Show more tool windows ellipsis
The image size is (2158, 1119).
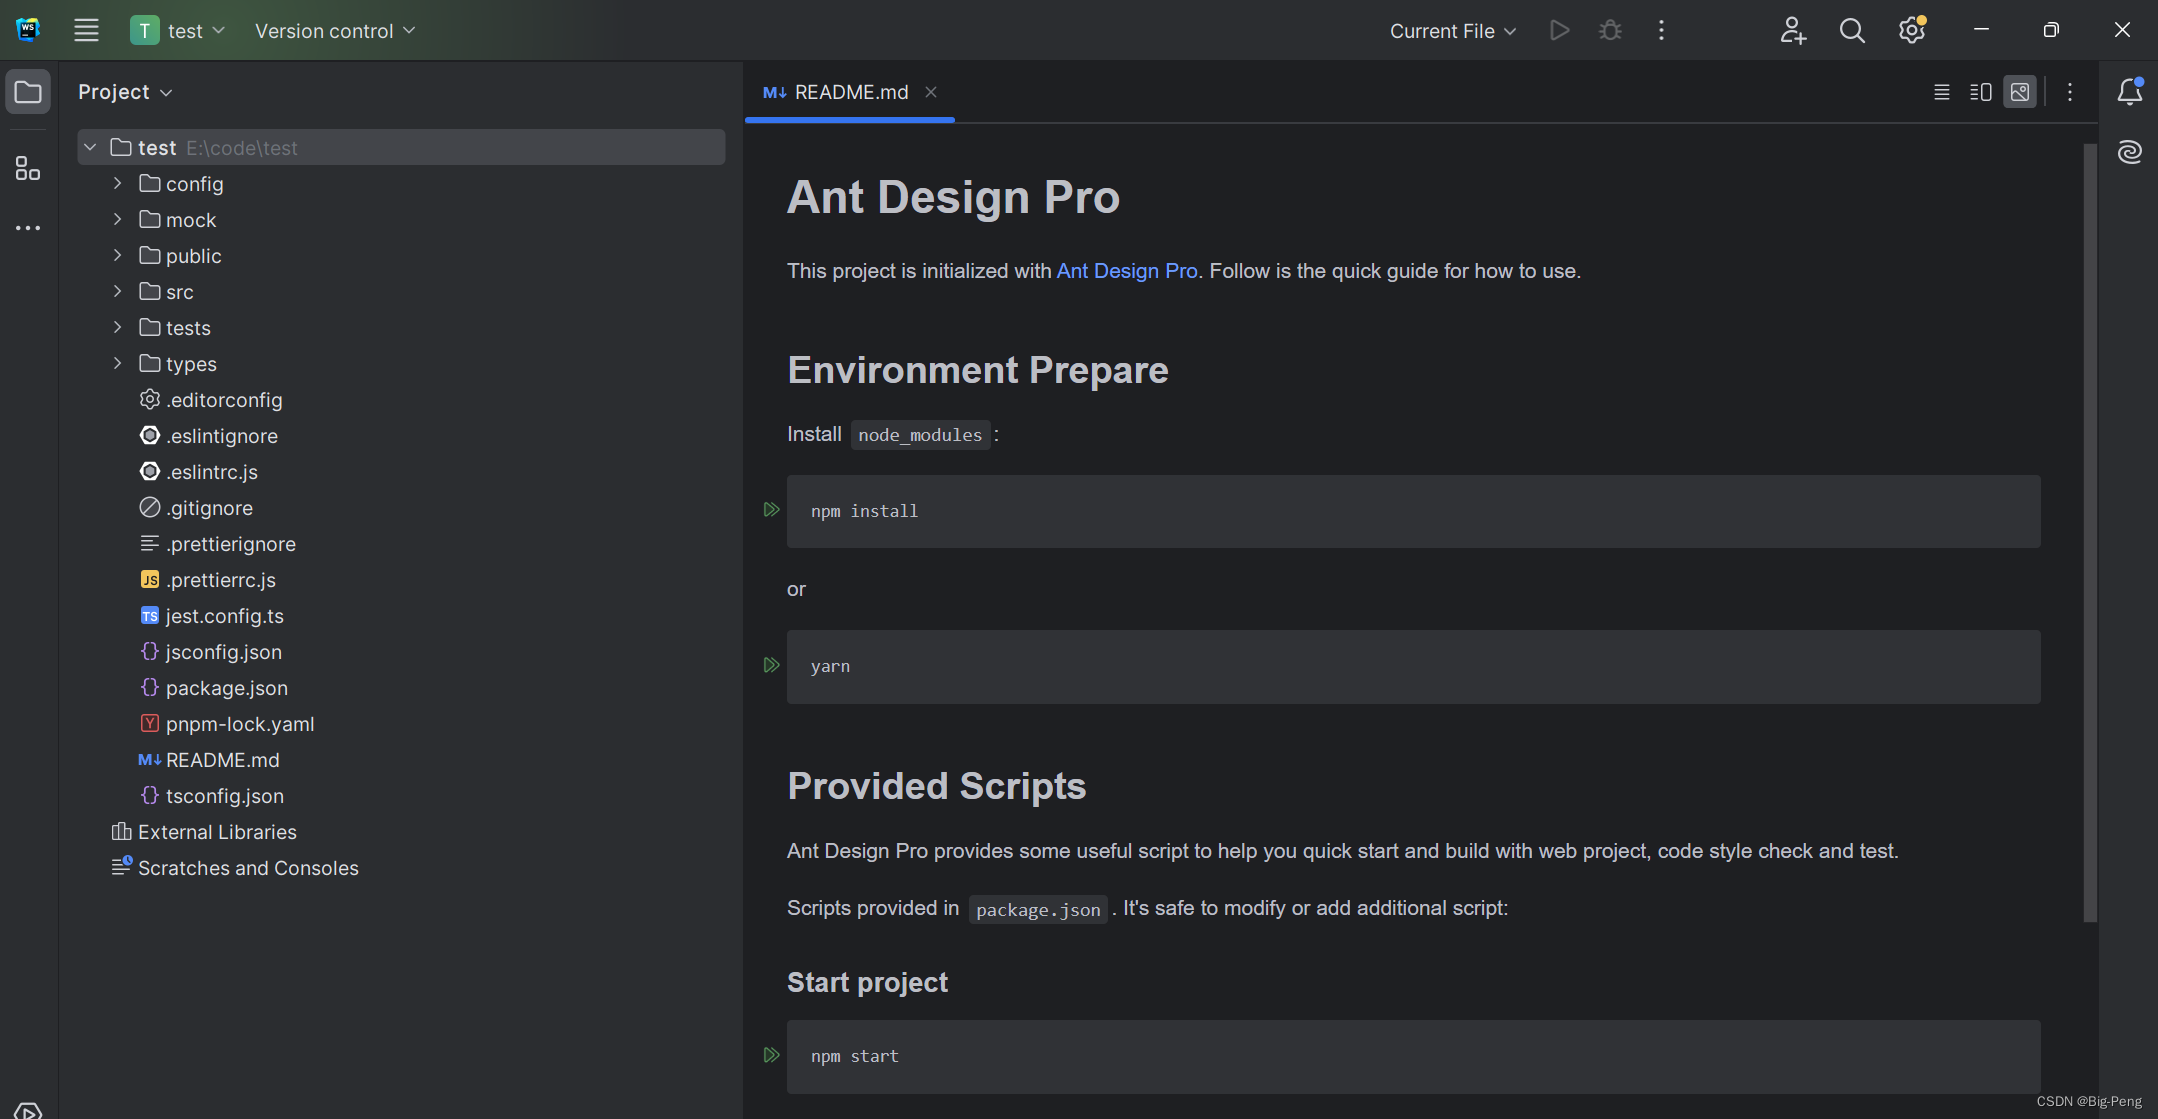click(x=28, y=228)
